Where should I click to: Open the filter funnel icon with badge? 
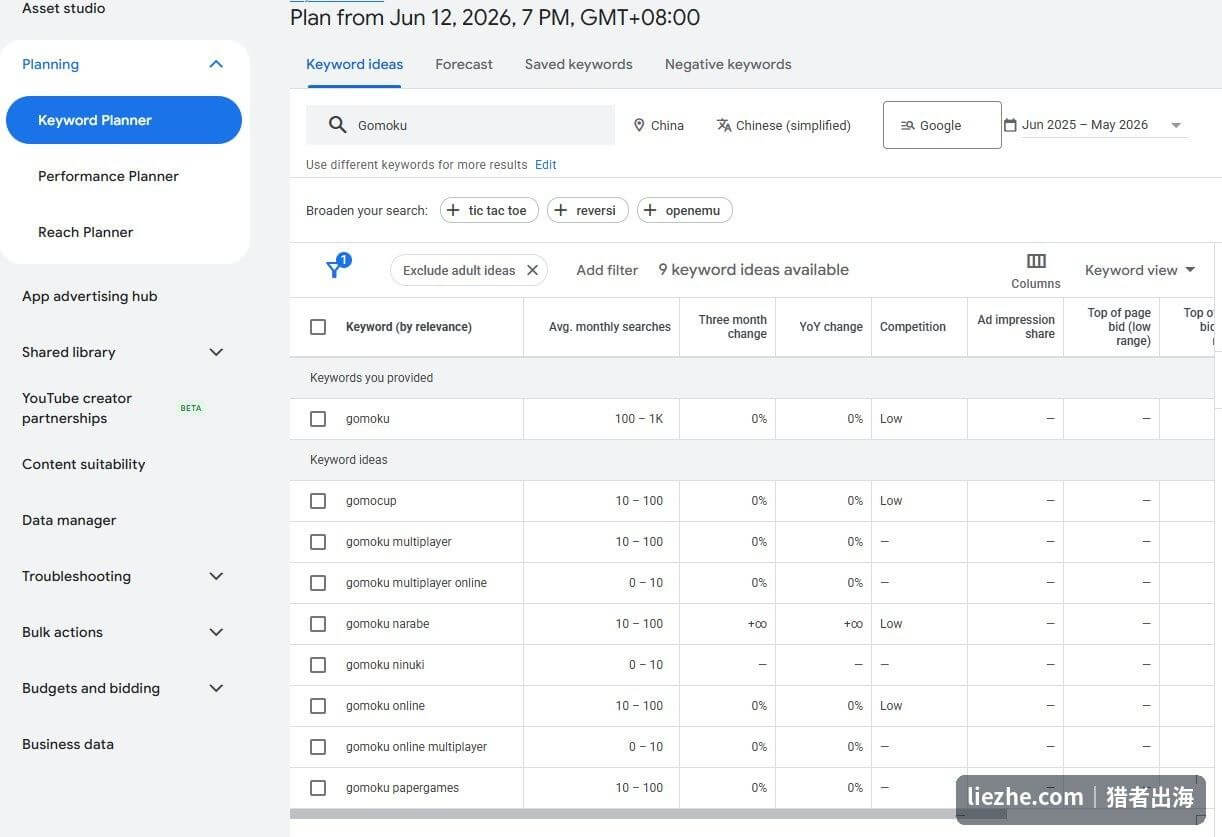tap(336, 267)
